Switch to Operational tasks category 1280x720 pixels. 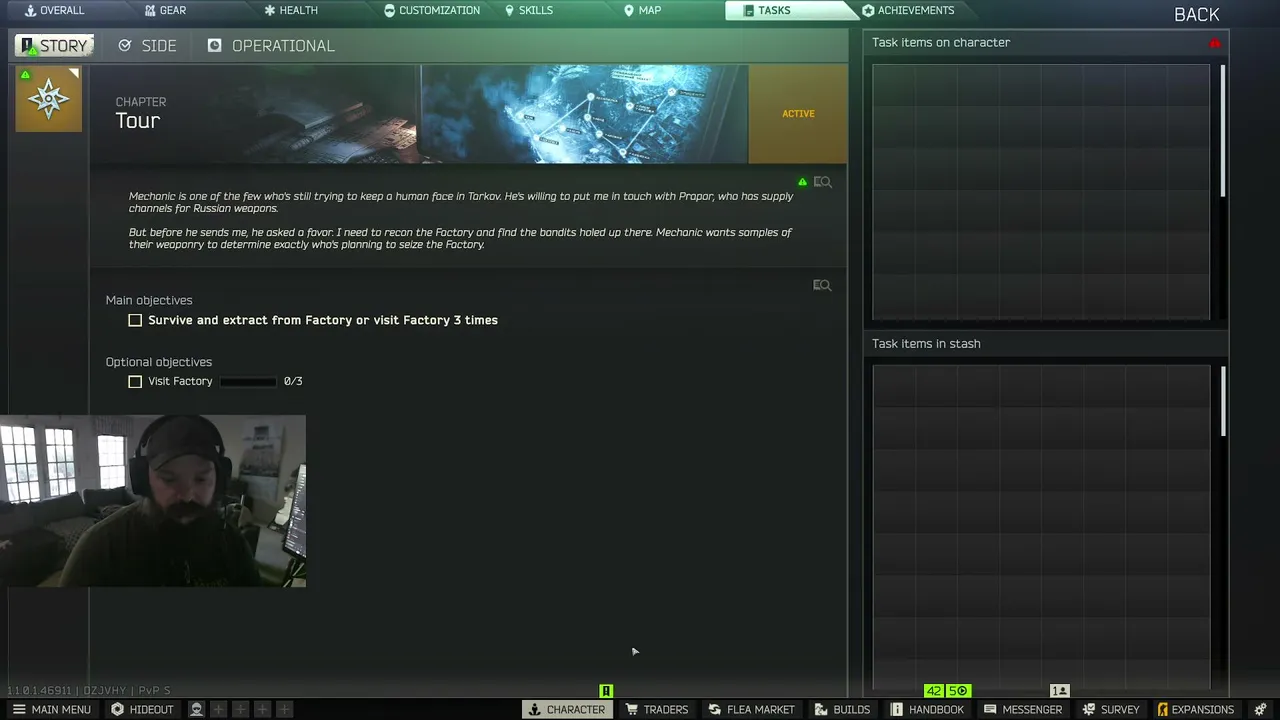click(x=271, y=46)
